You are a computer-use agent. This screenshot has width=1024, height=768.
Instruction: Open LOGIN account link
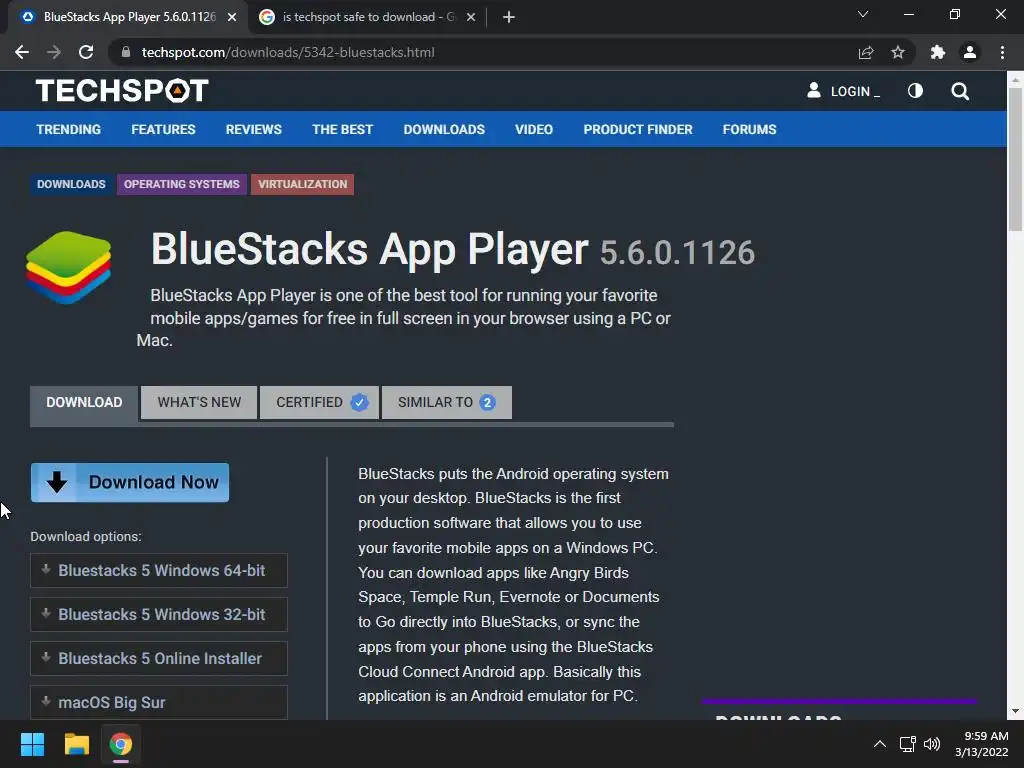843,91
